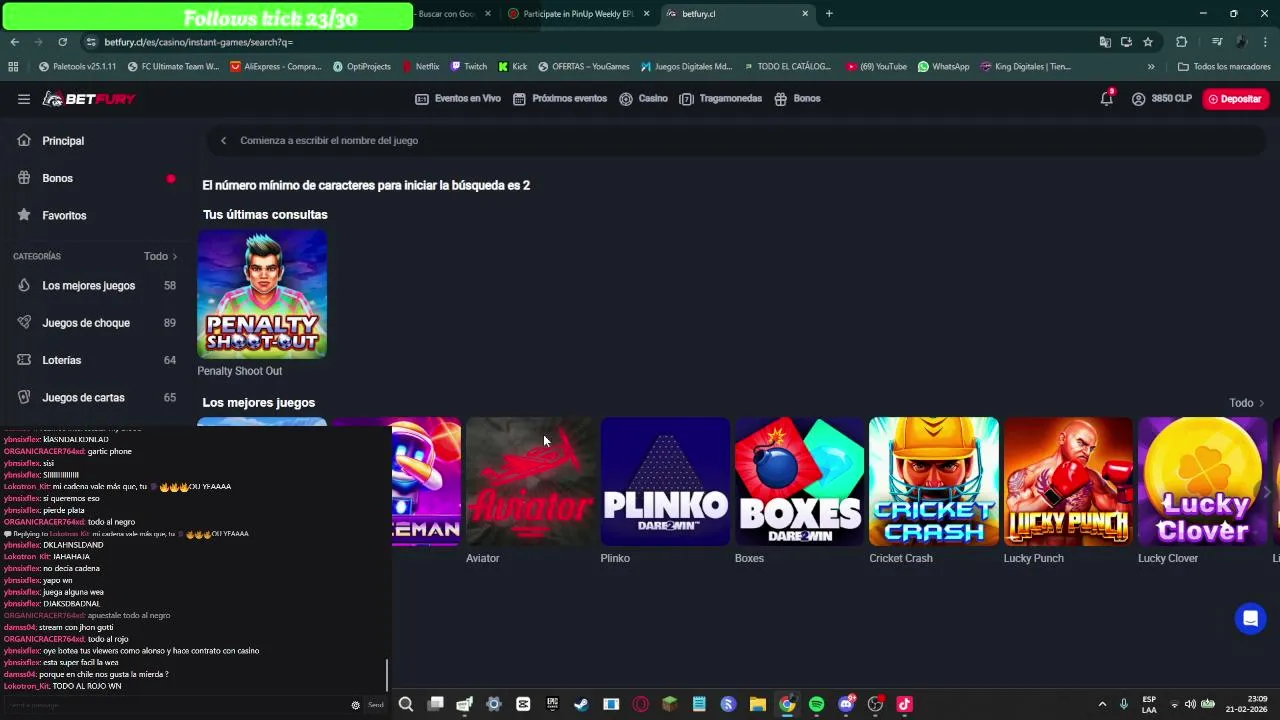The height and width of the screenshot is (720, 1280).
Task: Open the volume control in system tray
Action: pos(1190,704)
